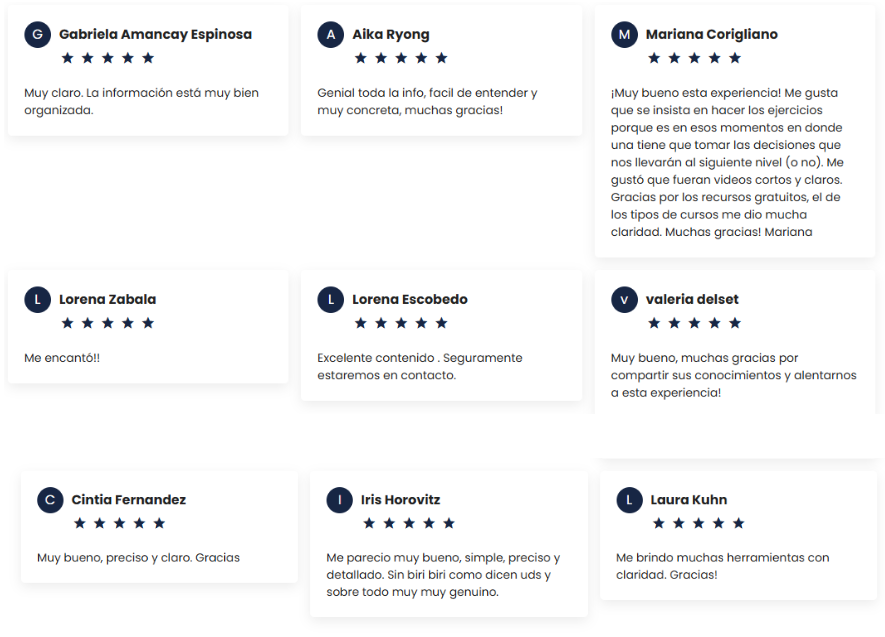885x637 pixels.
Task: Select the reviewer name Laura Kuhn
Action: pos(688,500)
